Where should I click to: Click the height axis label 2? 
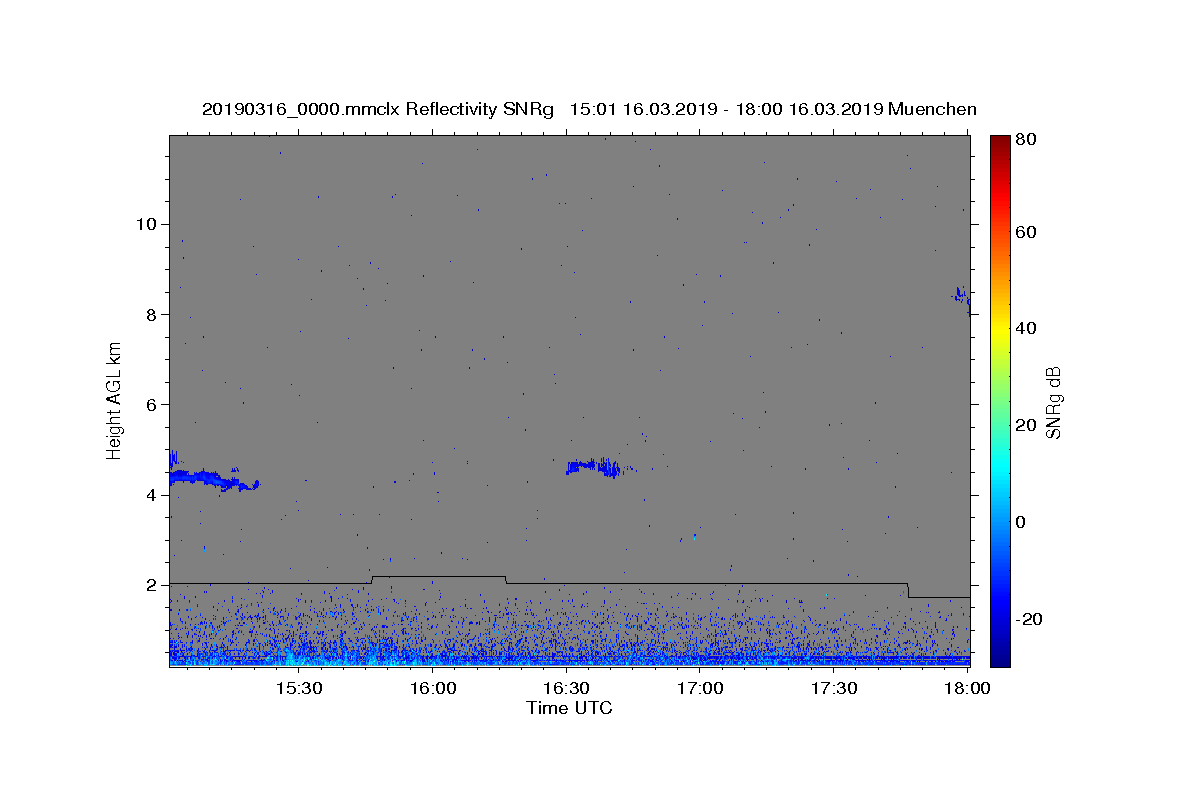151,584
